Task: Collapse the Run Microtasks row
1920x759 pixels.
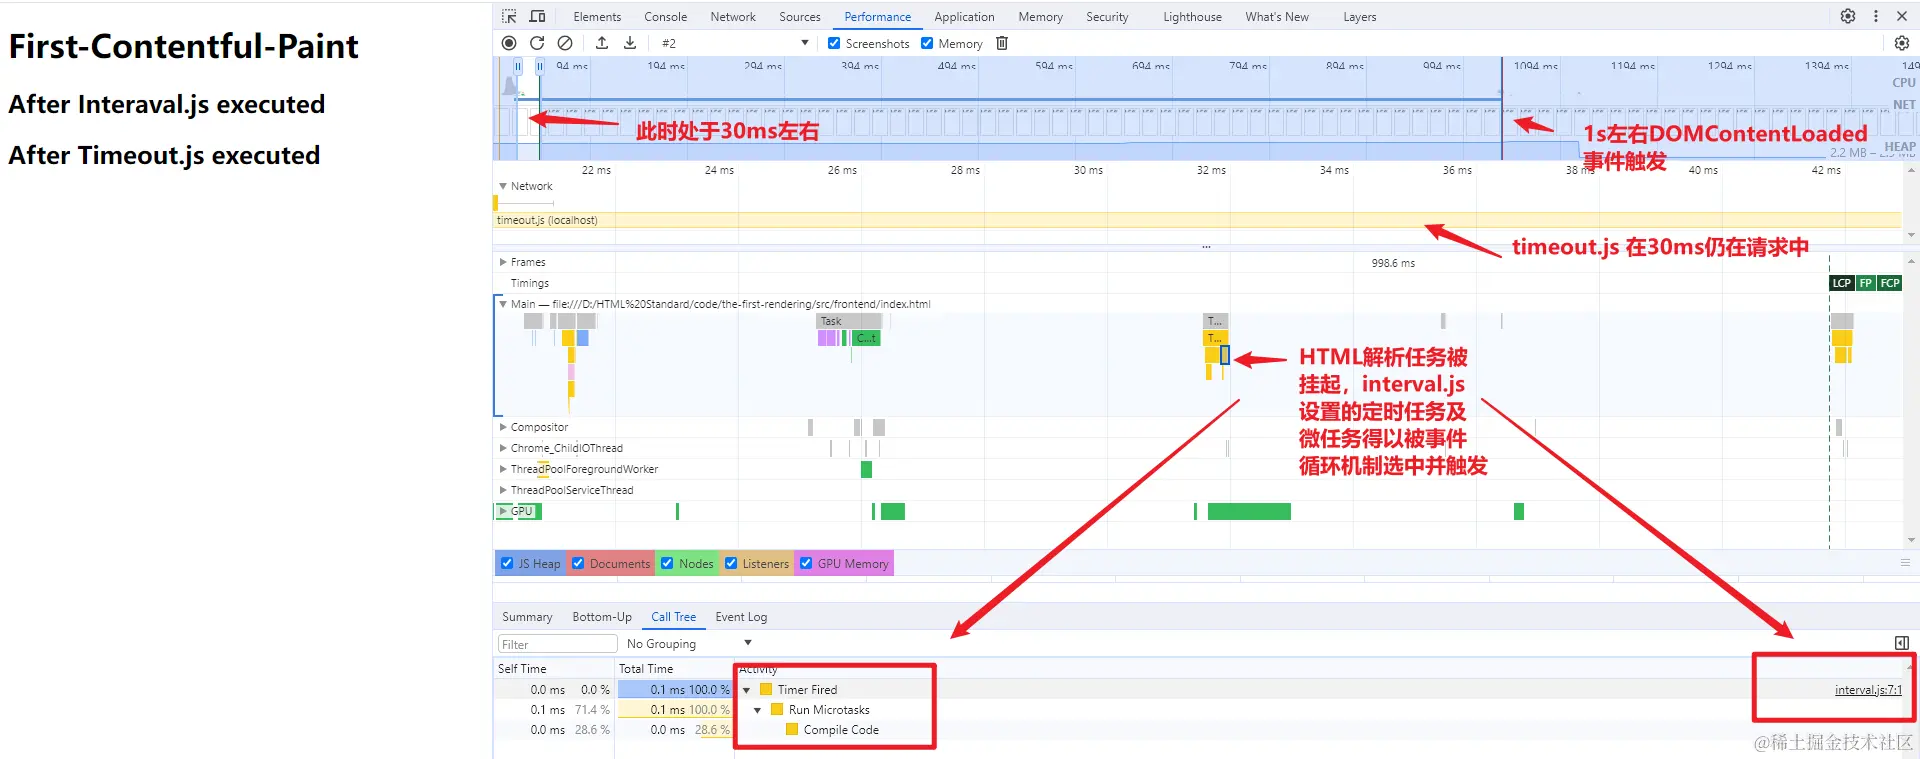Action: pyautogui.click(x=758, y=710)
